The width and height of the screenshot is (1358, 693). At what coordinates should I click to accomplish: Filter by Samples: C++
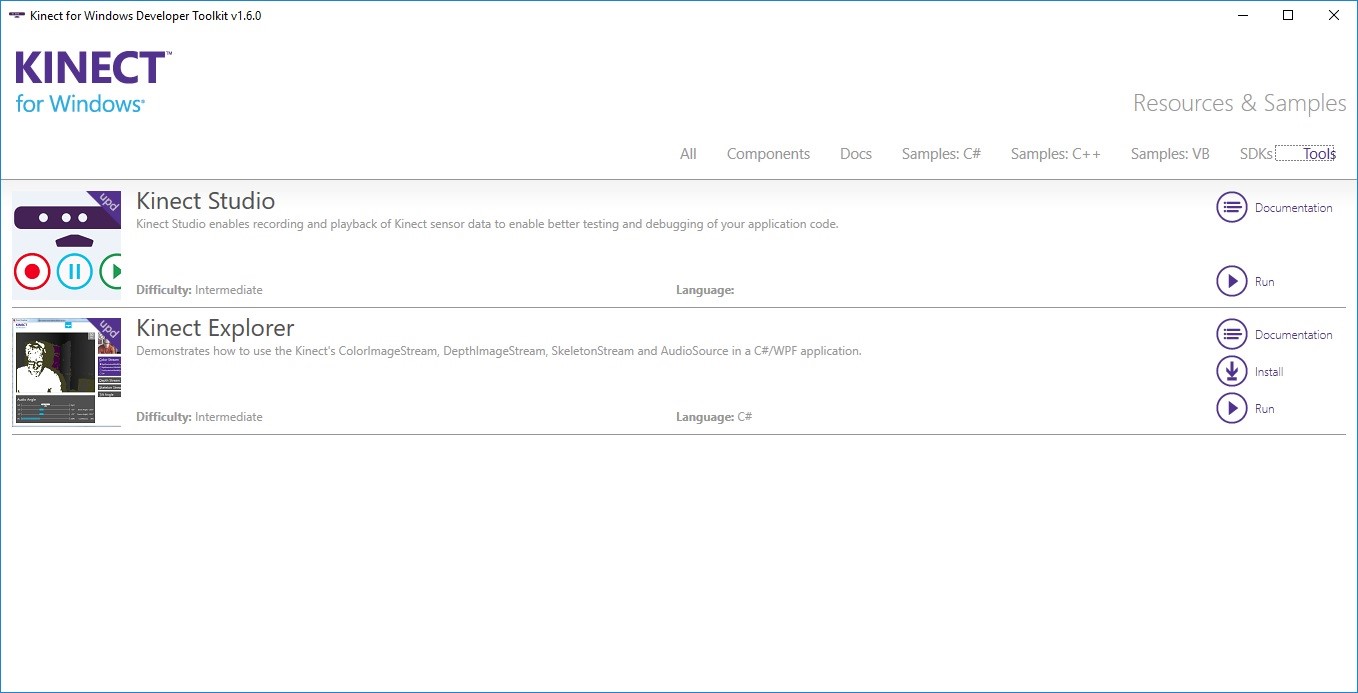click(1056, 154)
